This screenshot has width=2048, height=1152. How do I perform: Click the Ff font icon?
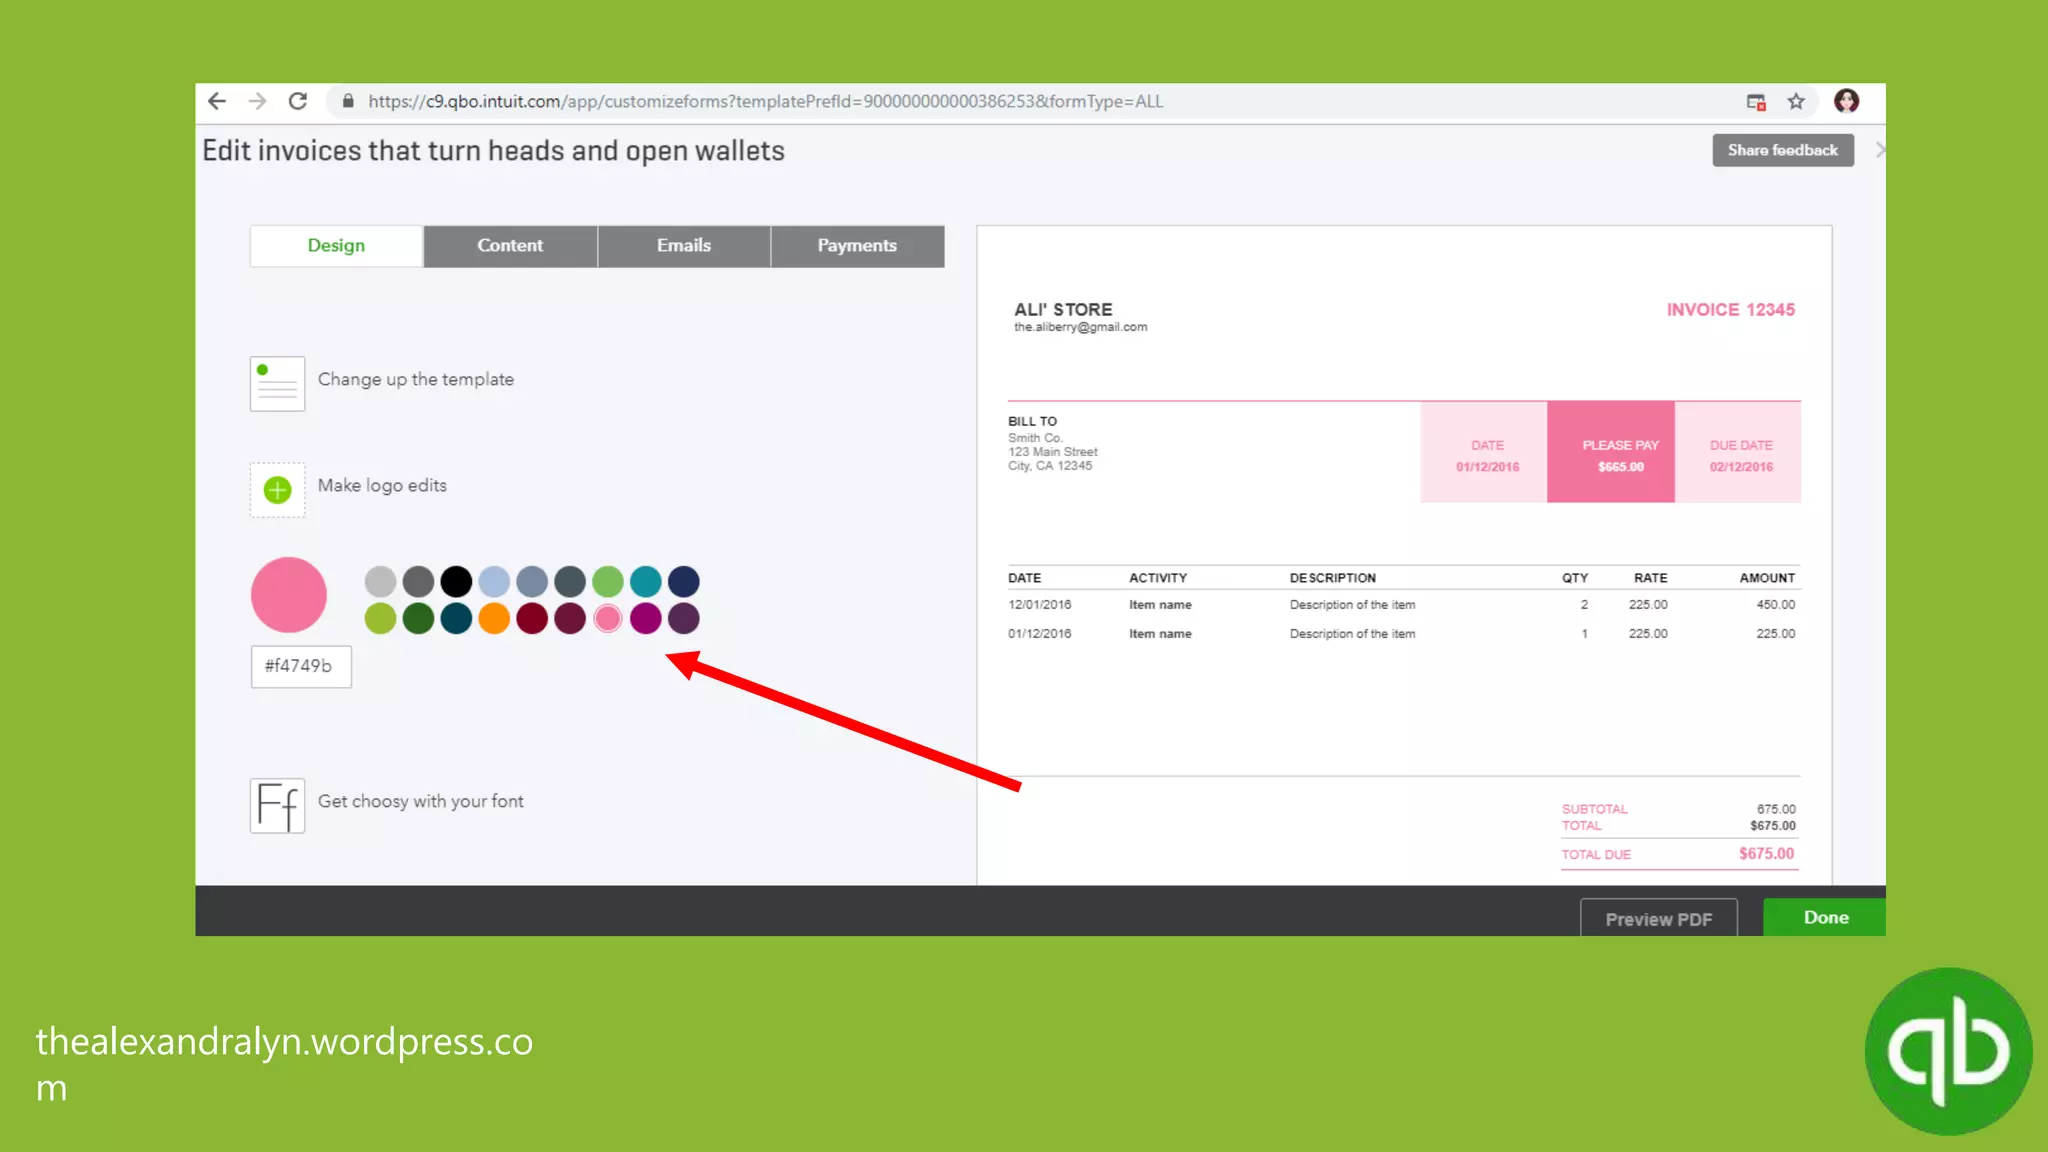tap(277, 806)
